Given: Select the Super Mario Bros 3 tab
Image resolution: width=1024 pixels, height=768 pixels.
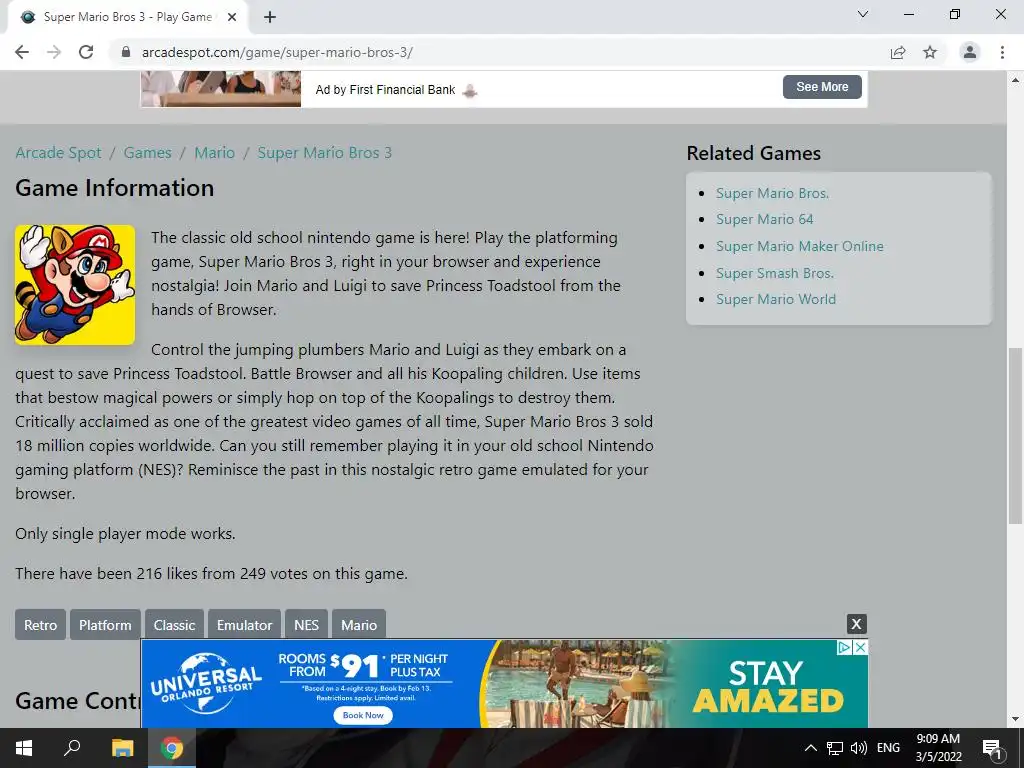Looking at the screenshot, I should pyautogui.click(x=128, y=18).
